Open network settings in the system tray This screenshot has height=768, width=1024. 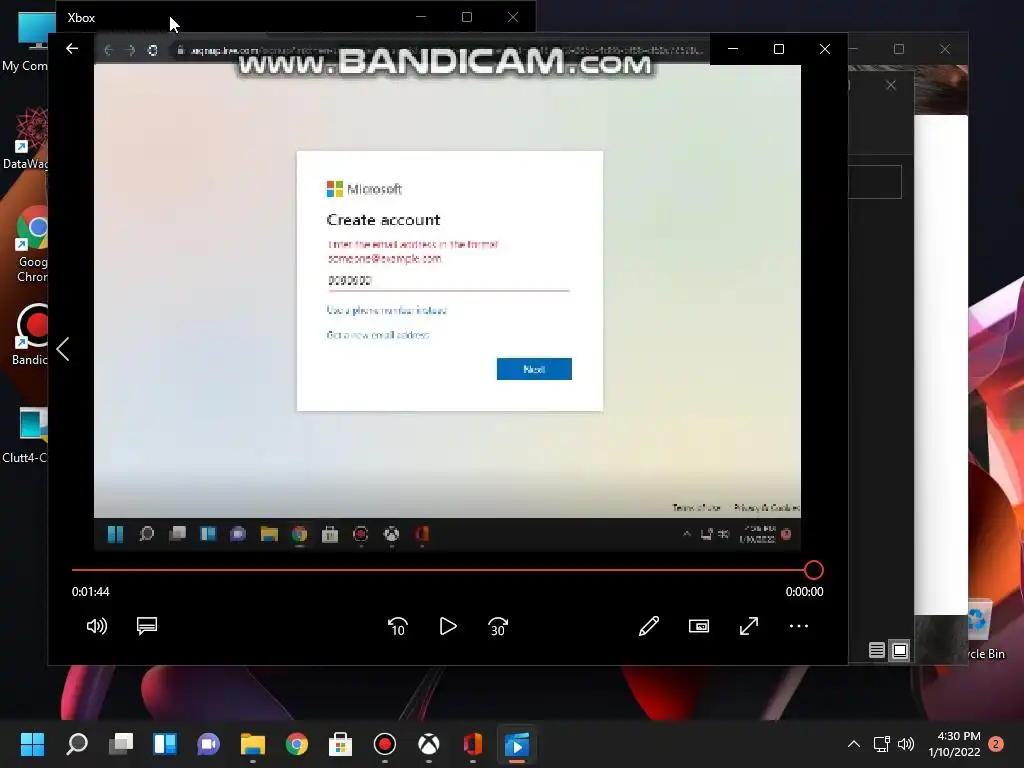coord(882,744)
